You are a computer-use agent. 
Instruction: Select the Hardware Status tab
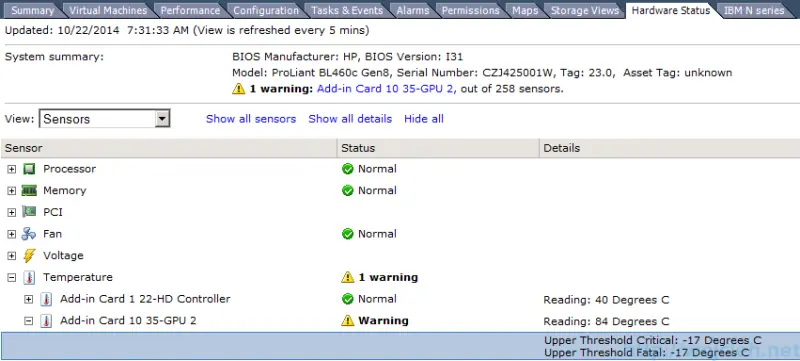[670, 10]
